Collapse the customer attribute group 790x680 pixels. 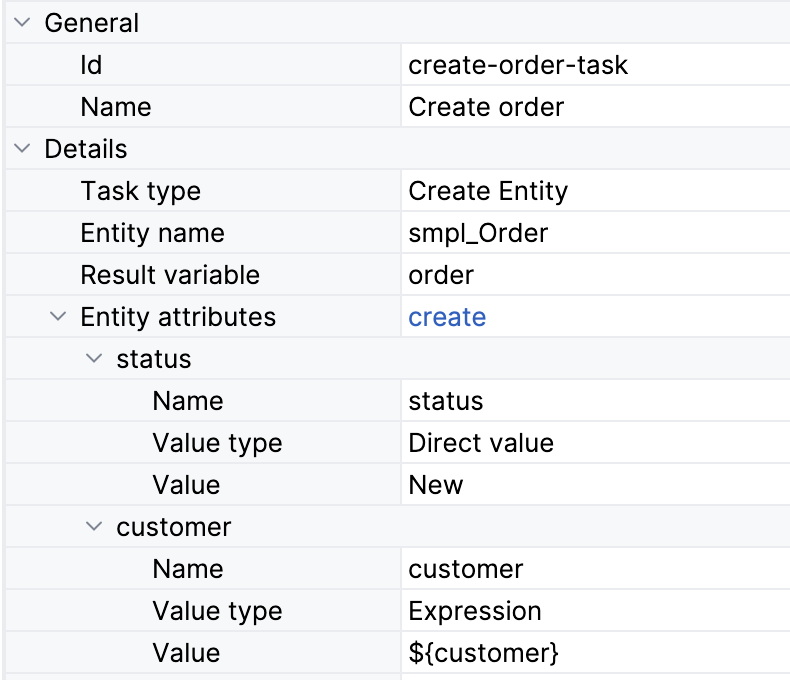(94, 527)
